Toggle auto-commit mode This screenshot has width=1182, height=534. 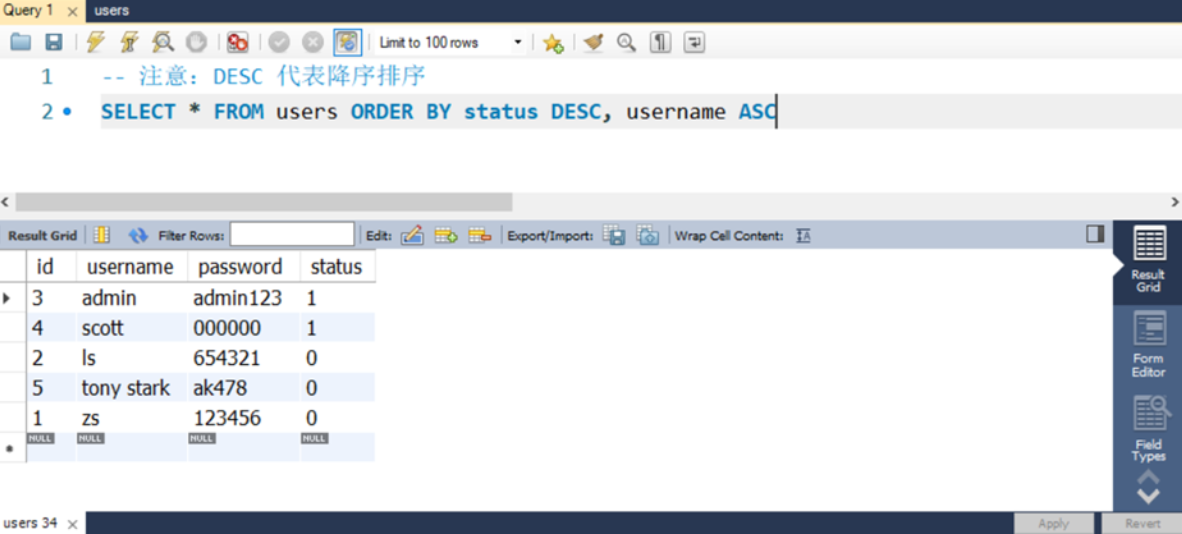(348, 42)
